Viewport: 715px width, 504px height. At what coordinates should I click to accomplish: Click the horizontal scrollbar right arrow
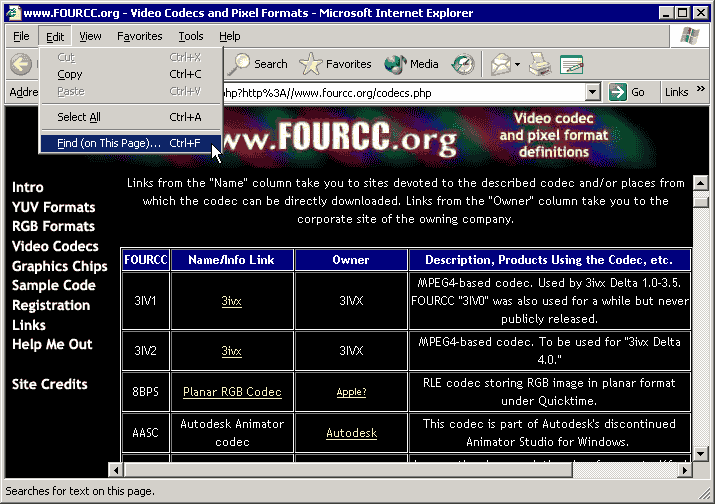pos(685,470)
